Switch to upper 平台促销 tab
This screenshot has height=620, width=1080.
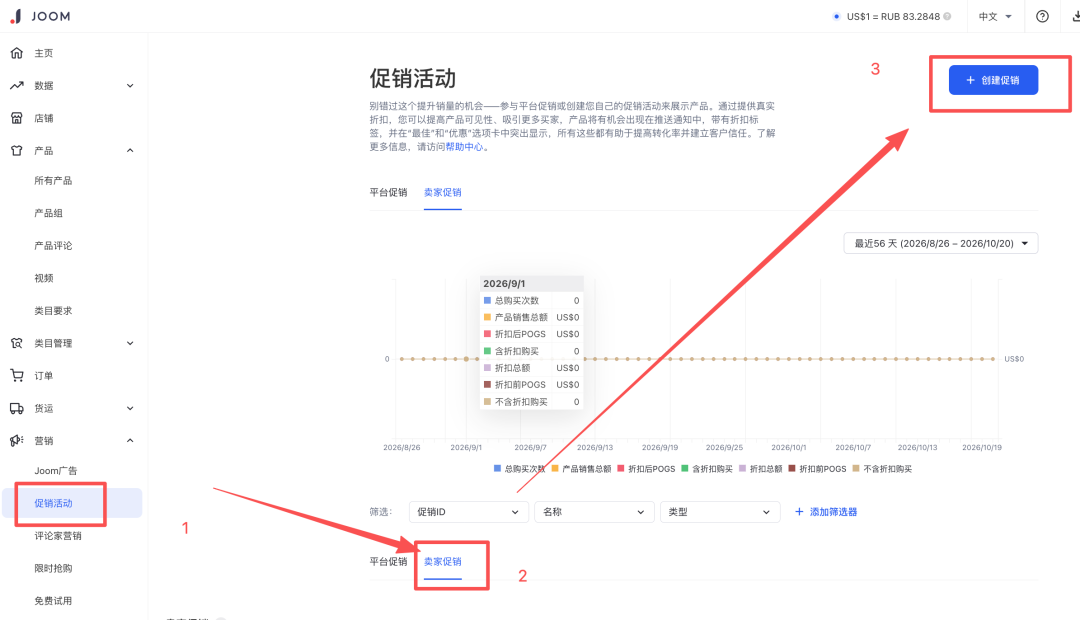tap(388, 192)
